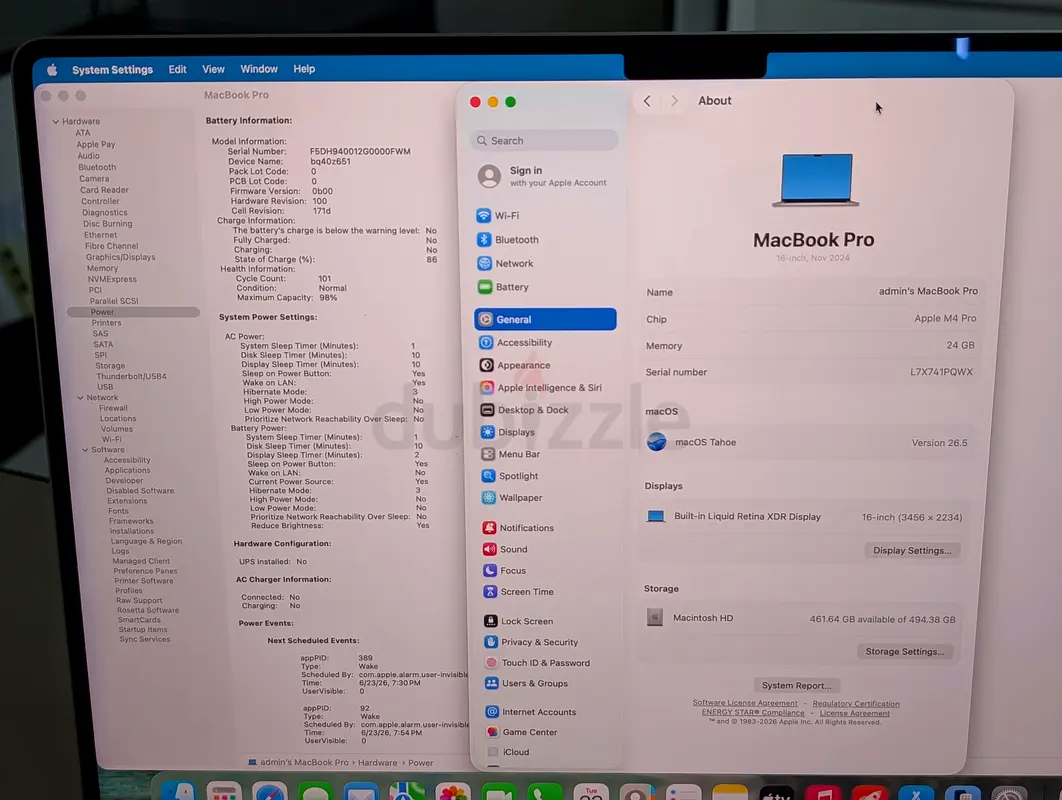Image resolution: width=1062 pixels, height=800 pixels.
Task: Select General in settings sidebar
Action: coord(545,319)
